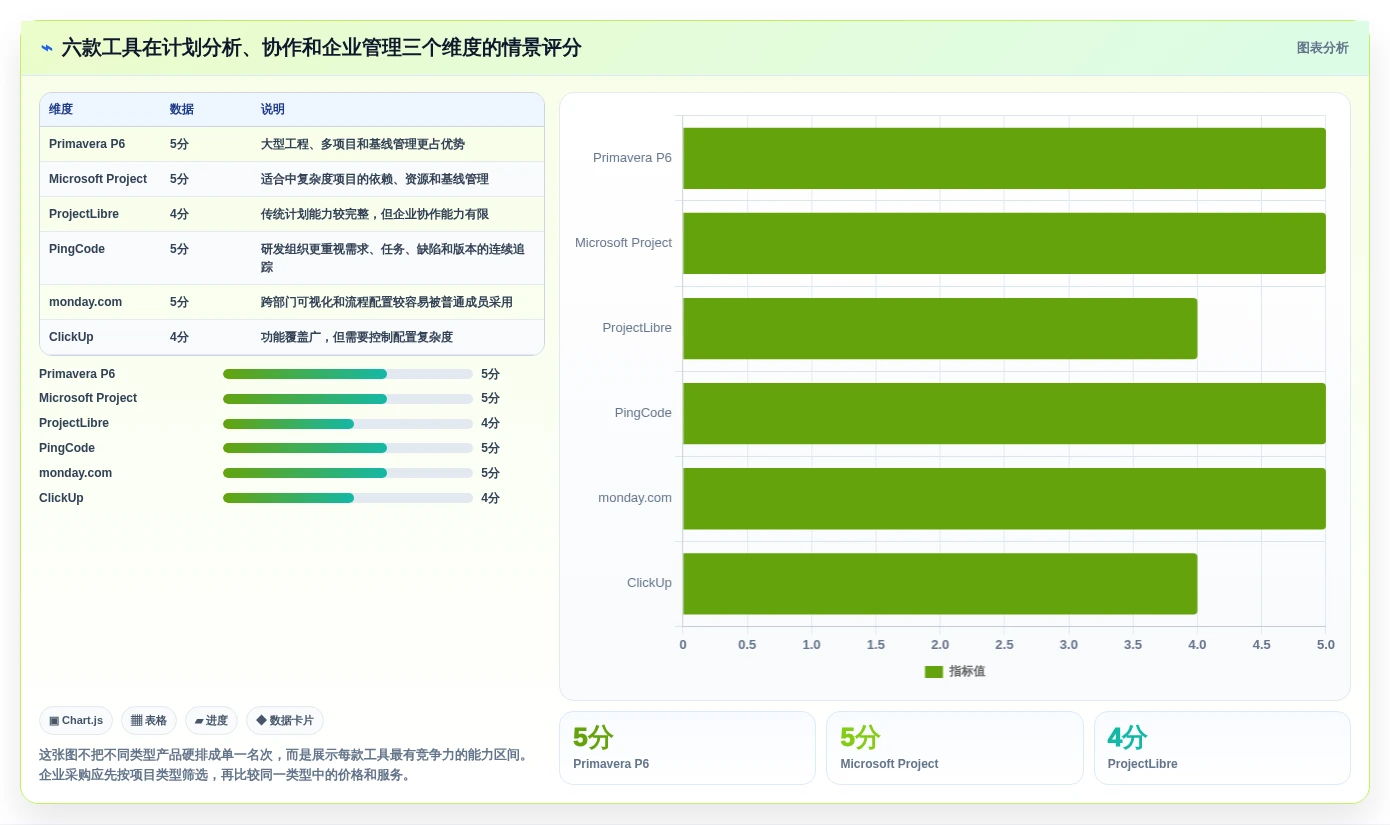Click the blue lightning icon beside the title
Screen dimensions: 1390x825
click(x=47, y=48)
